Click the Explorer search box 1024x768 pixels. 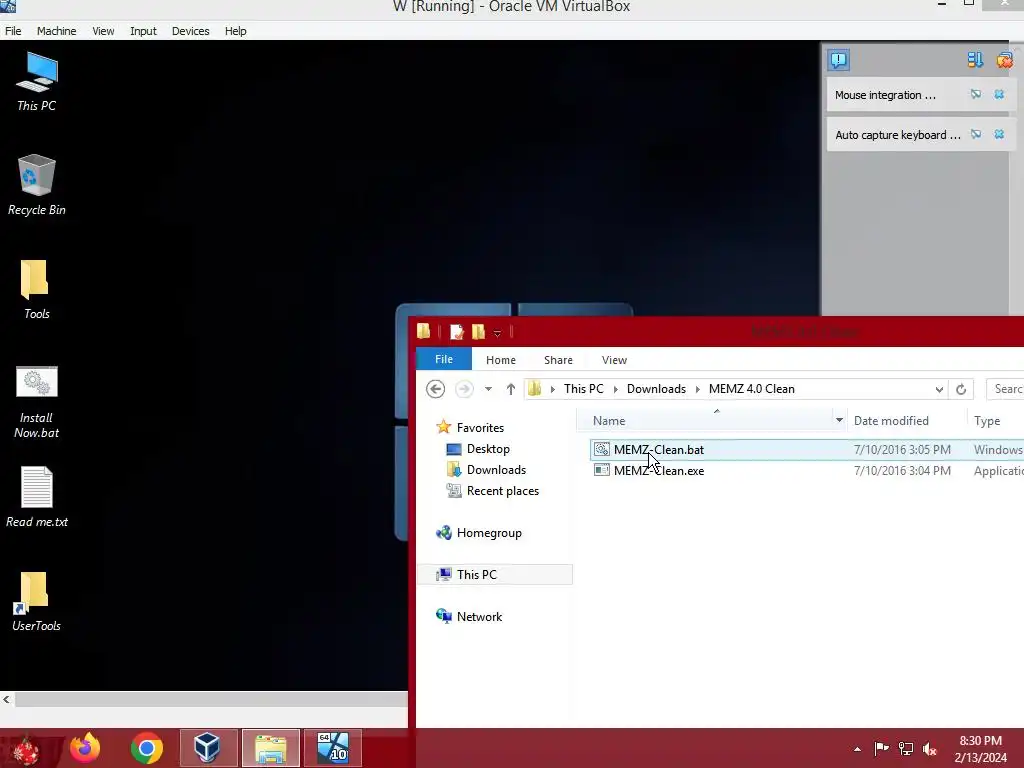[1005, 389]
